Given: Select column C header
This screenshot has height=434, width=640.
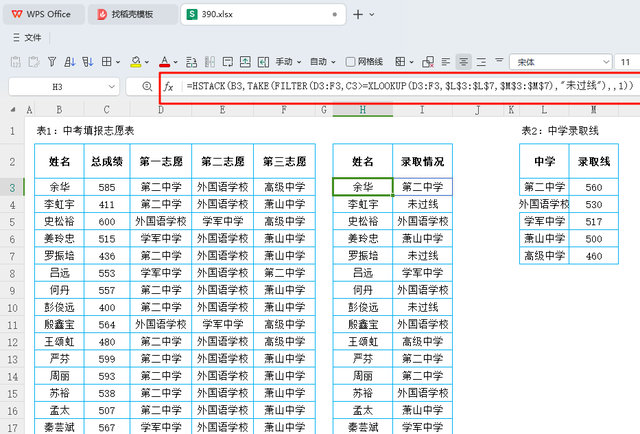Looking at the screenshot, I should click(107, 109).
